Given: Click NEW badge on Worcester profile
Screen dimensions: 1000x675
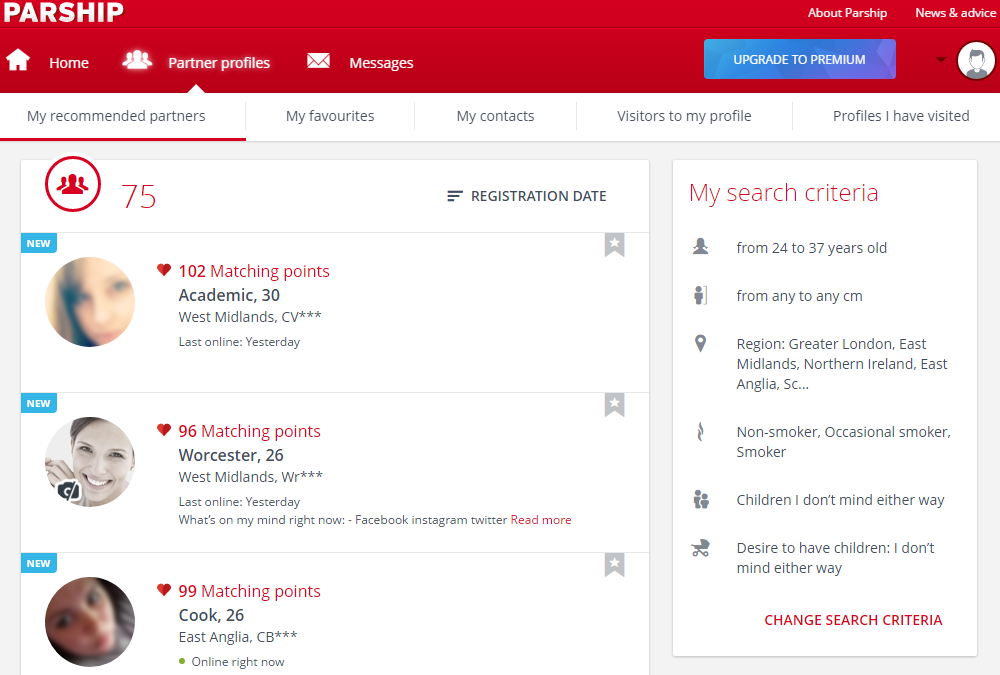Looking at the screenshot, I should [39, 403].
